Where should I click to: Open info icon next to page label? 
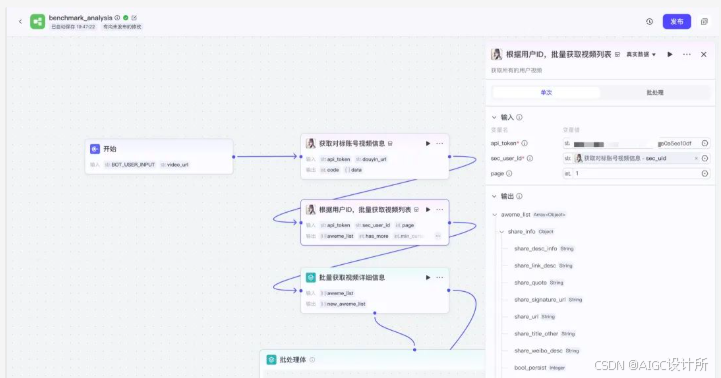coord(509,173)
